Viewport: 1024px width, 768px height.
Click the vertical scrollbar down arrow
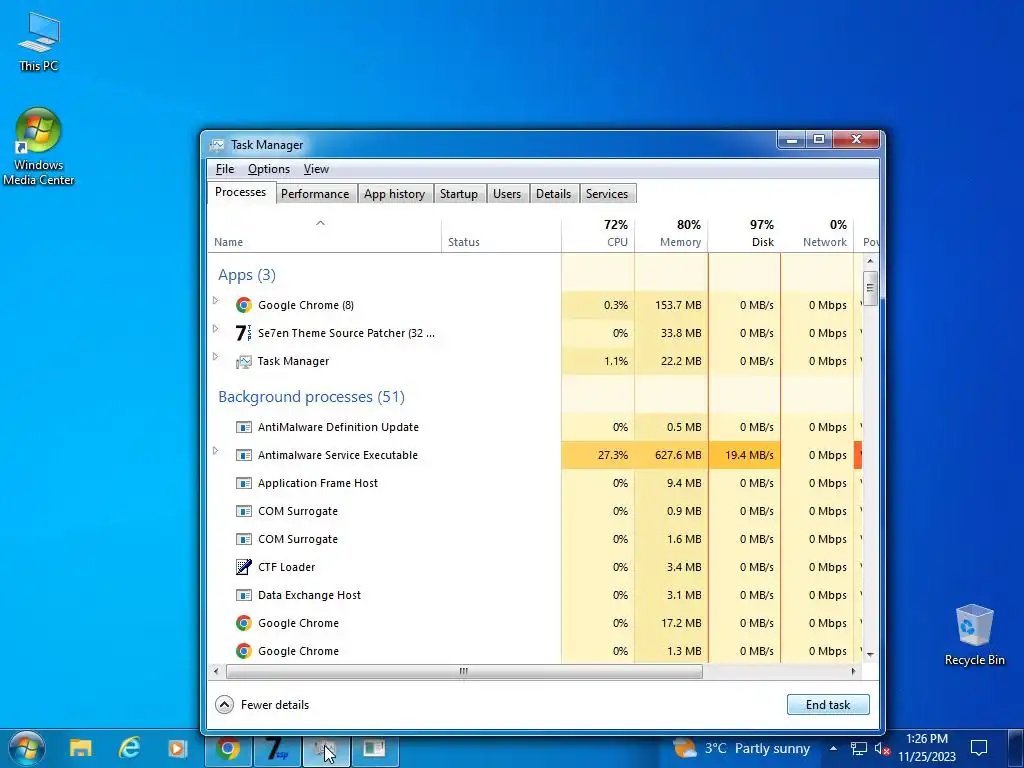pos(870,654)
